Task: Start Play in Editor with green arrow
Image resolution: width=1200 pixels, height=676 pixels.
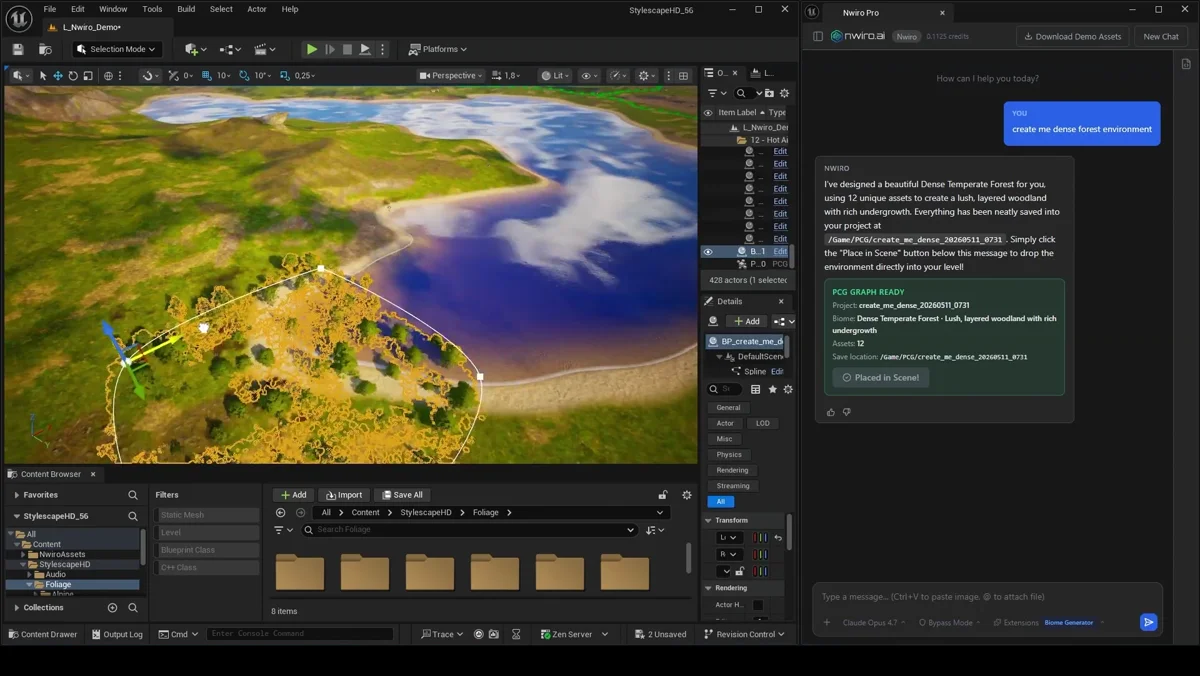Action: pyautogui.click(x=312, y=49)
